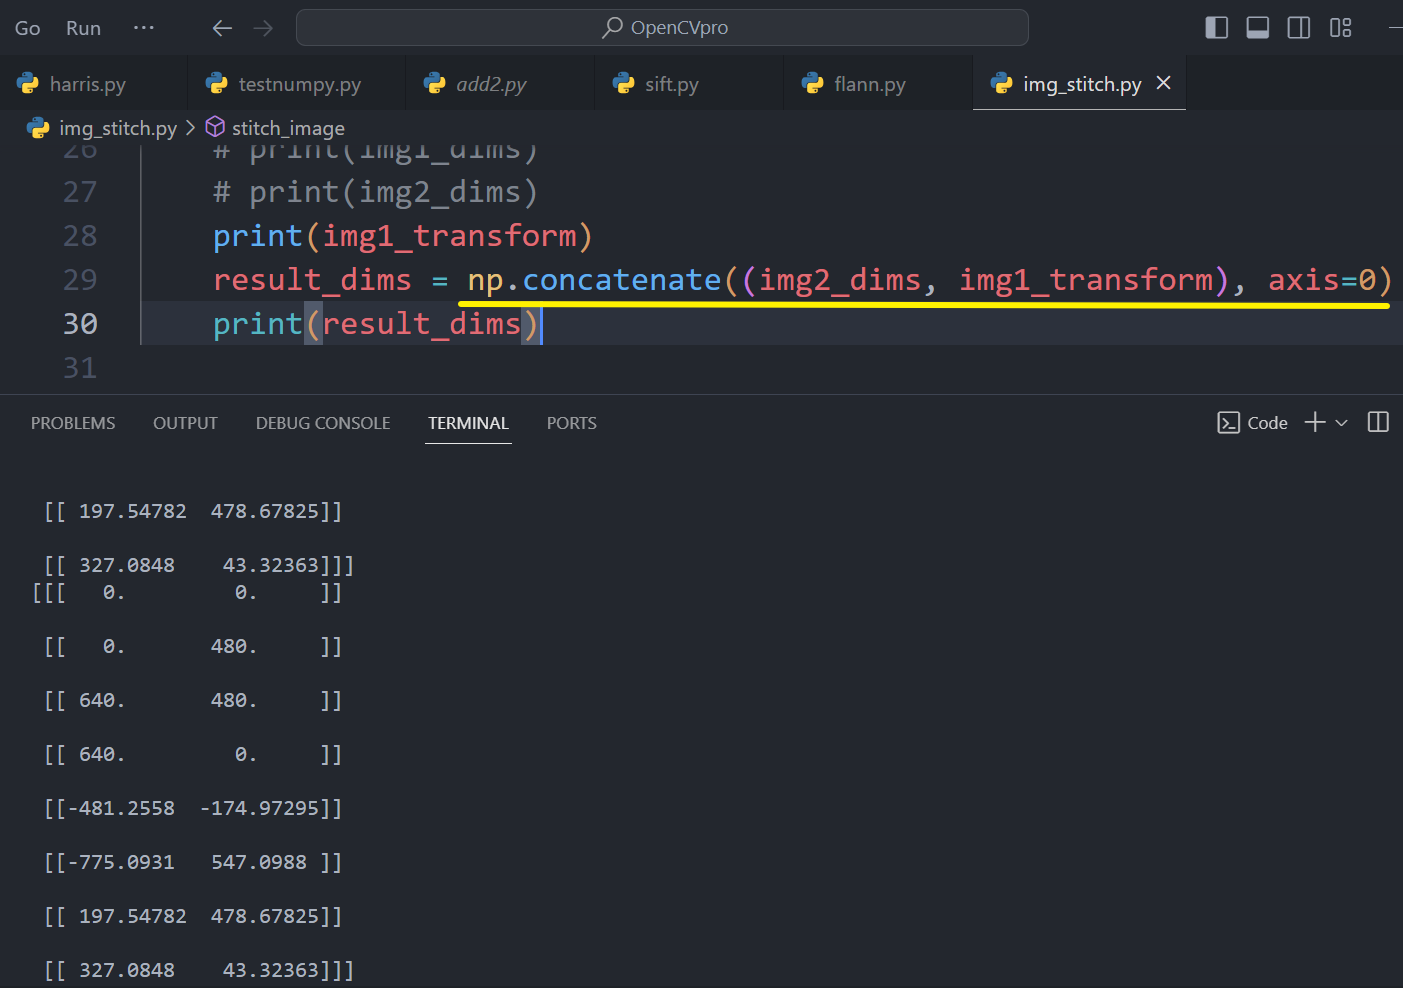The width and height of the screenshot is (1403, 988).
Task: Click the result_dims variable on line 29
Action: (x=312, y=280)
